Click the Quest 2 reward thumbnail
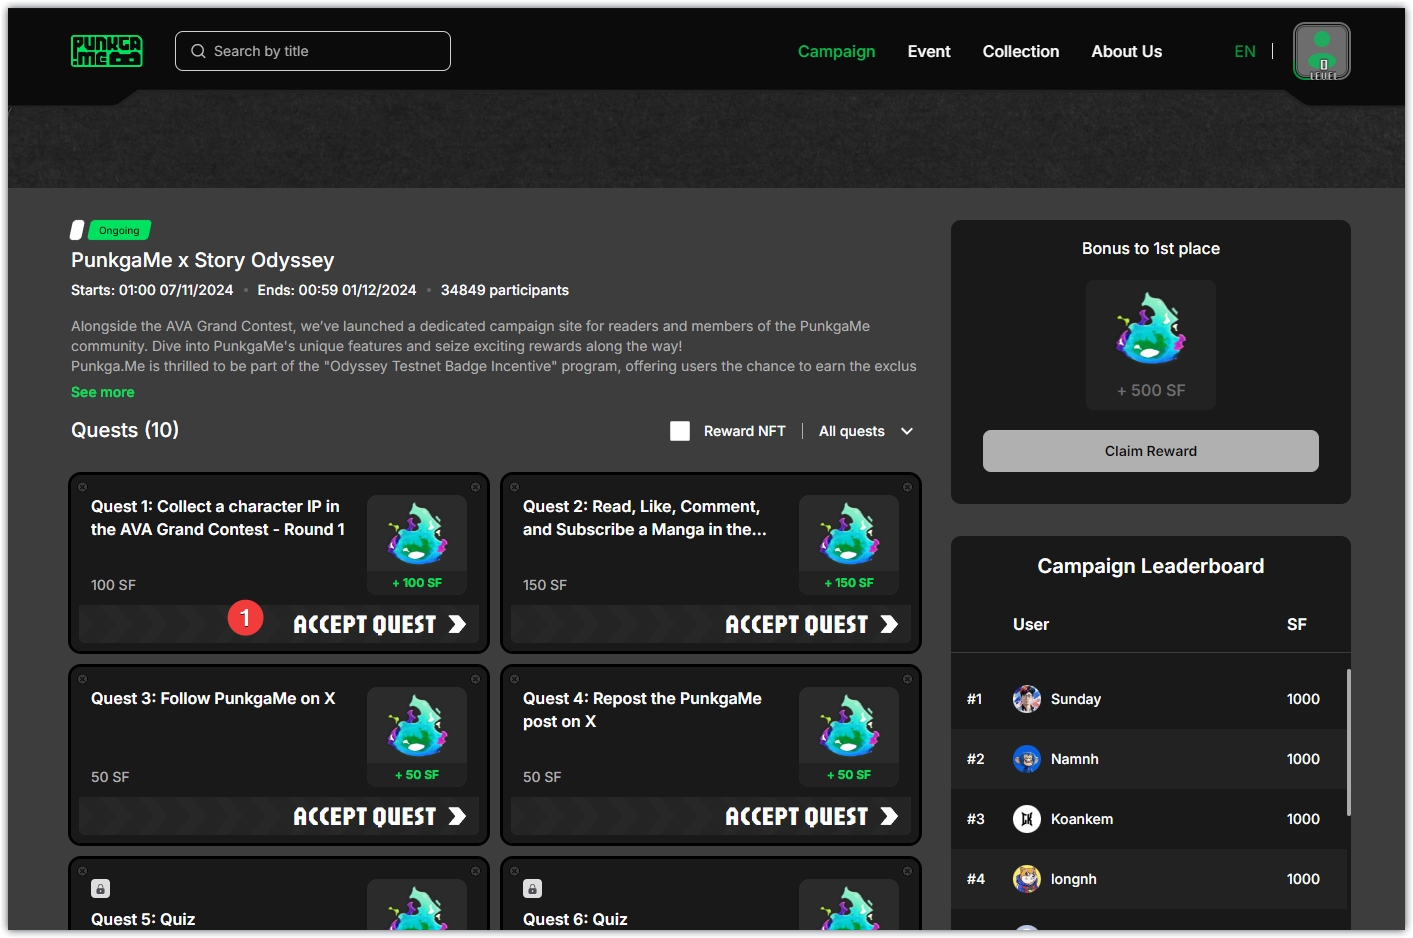1413x938 pixels. [848, 544]
